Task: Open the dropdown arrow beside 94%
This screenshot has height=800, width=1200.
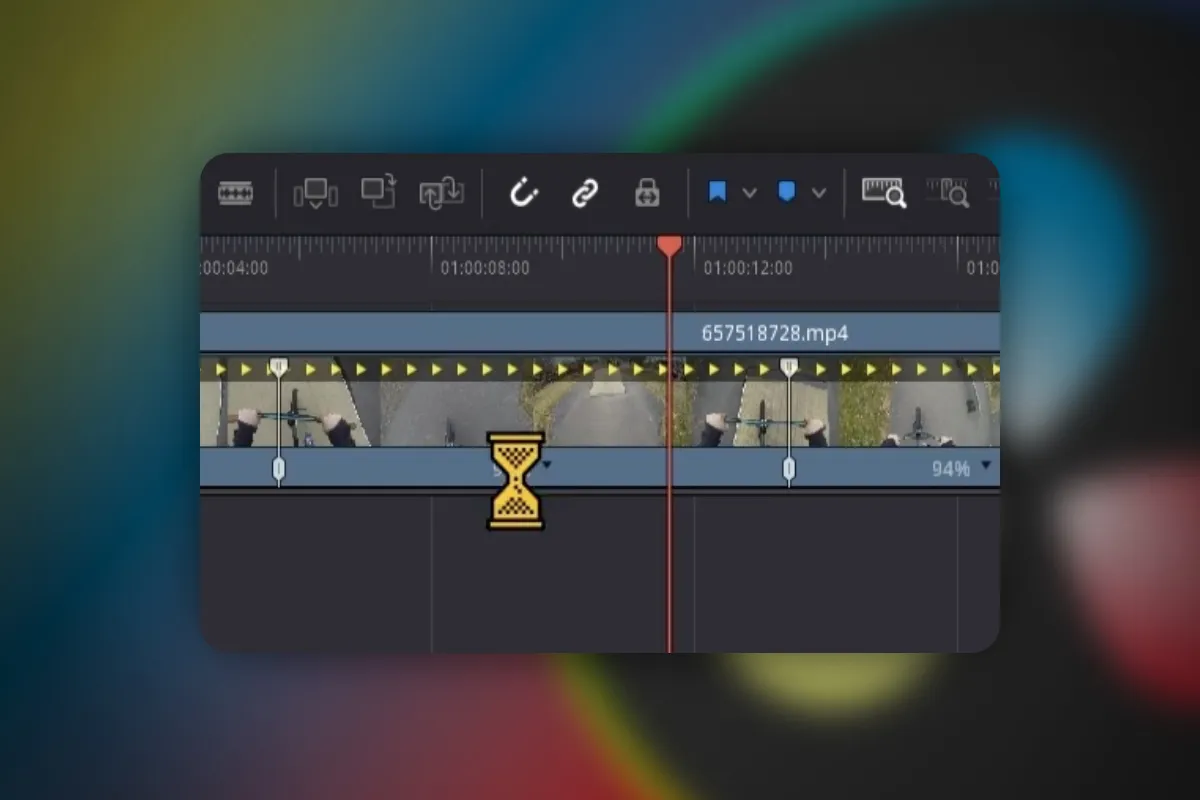Action: point(987,465)
